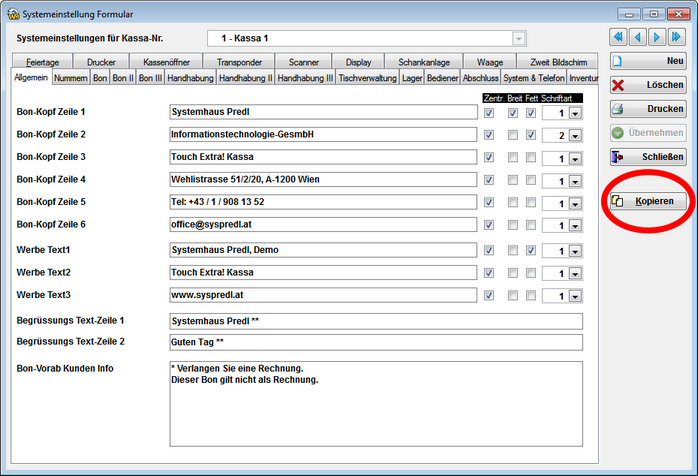Open Schriftart dropdown for Werbe Text2
Viewport: 698px width, 476px height.
[575, 274]
